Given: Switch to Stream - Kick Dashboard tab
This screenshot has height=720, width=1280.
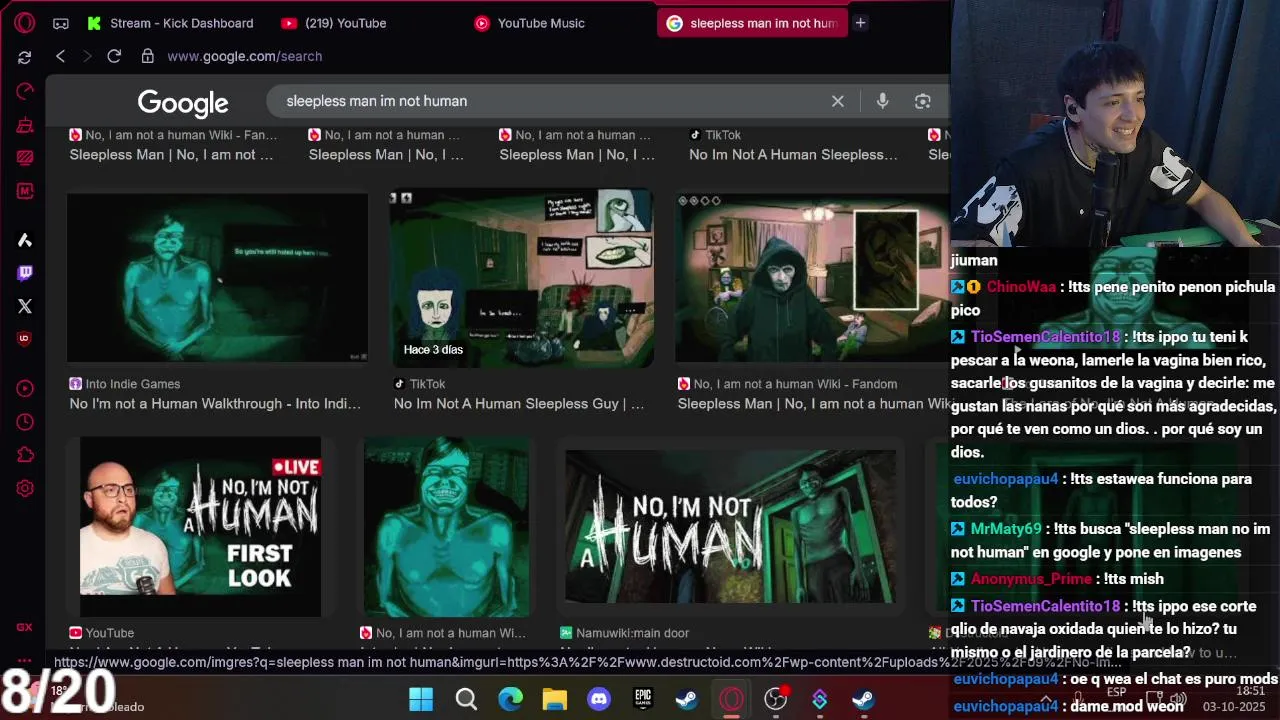Looking at the screenshot, I should tap(170, 23).
